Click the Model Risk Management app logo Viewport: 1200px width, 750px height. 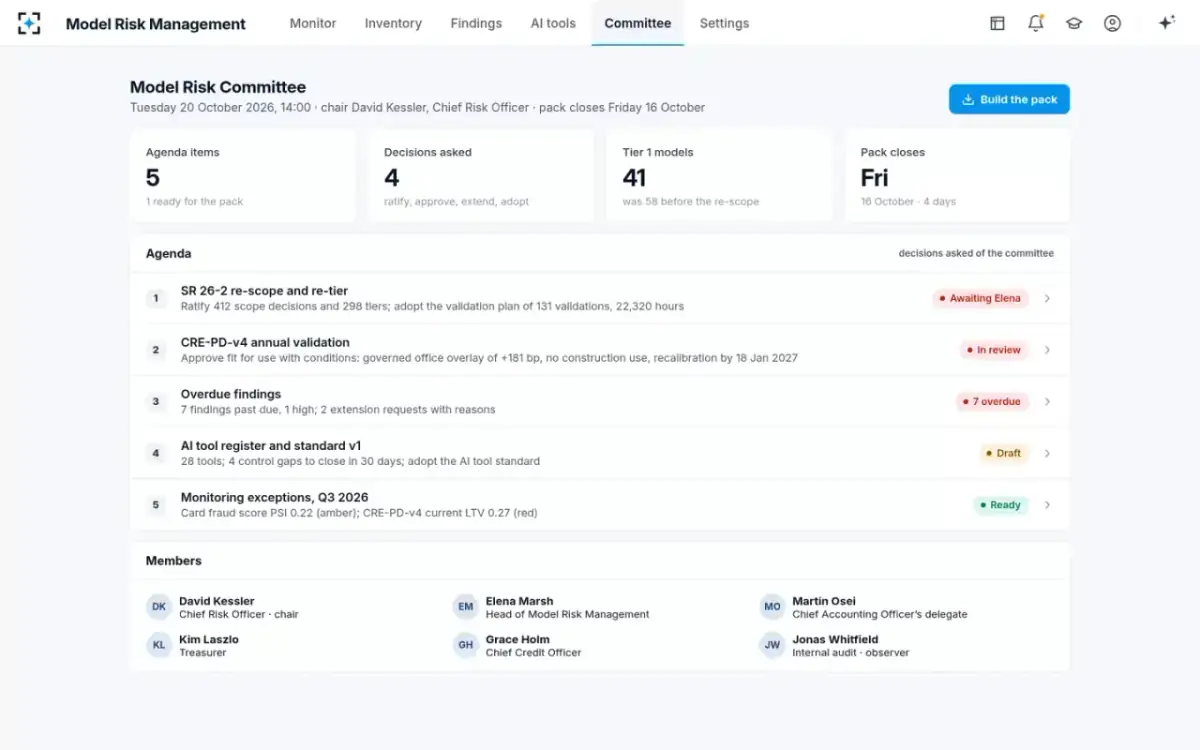coord(29,23)
